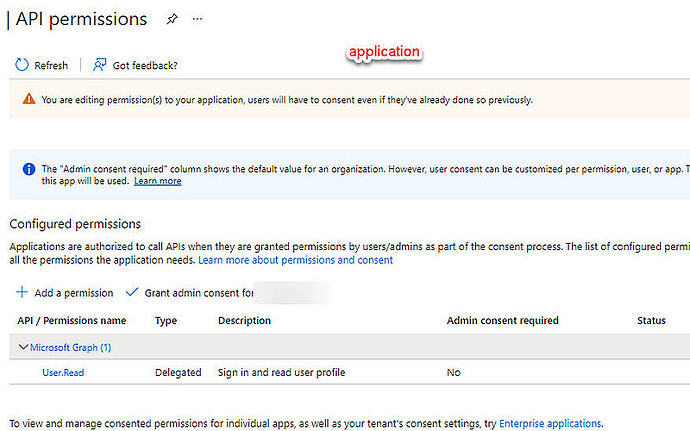Click the Admin consent required column header
The image size is (690, 431).
coord(503,320)
